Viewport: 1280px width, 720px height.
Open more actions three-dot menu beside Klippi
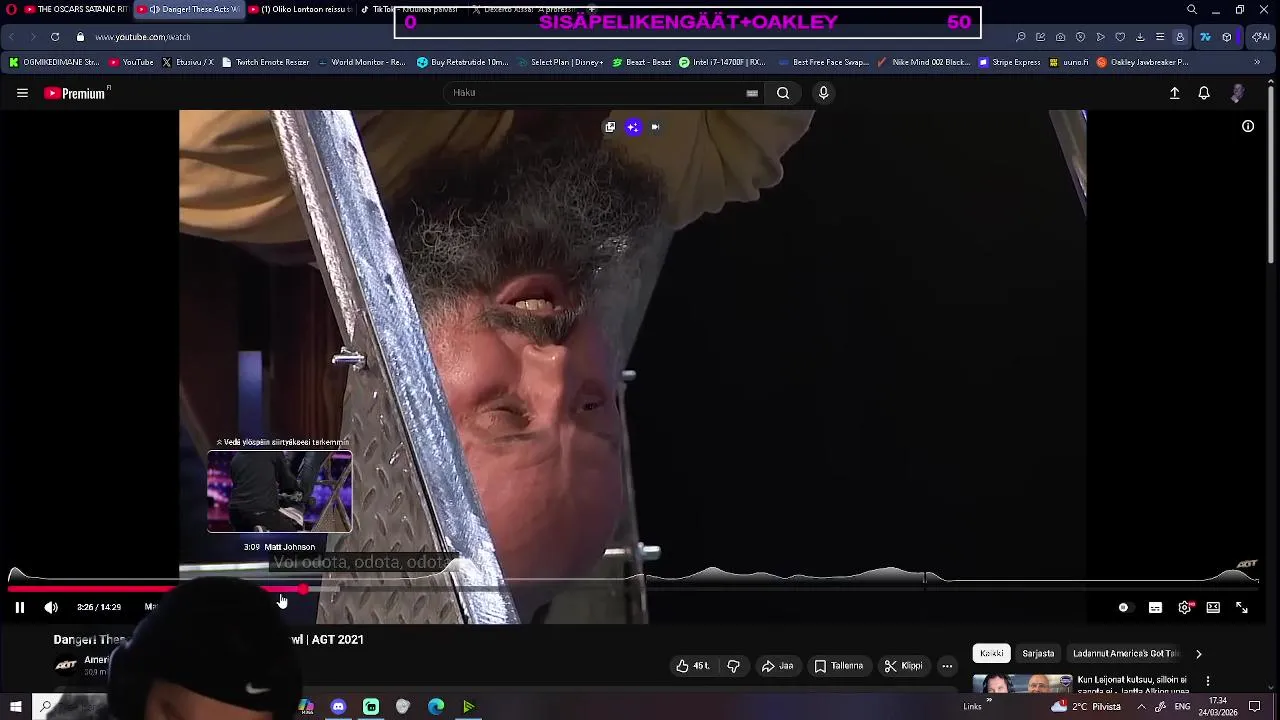[x=947, y=666]
